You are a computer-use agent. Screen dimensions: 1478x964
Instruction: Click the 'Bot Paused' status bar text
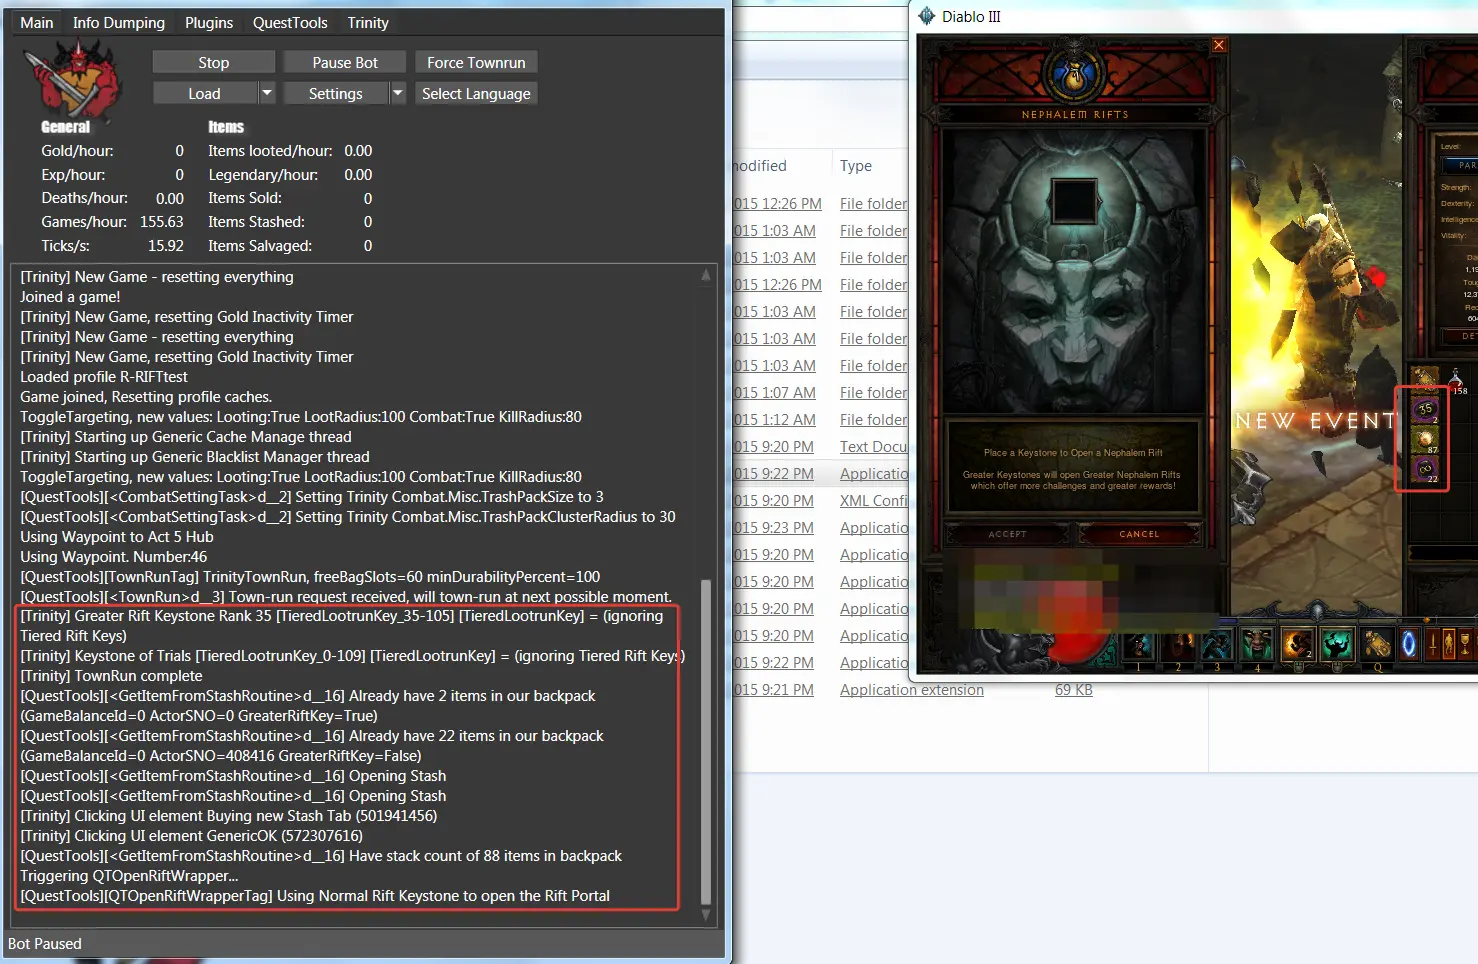(45, 944)
